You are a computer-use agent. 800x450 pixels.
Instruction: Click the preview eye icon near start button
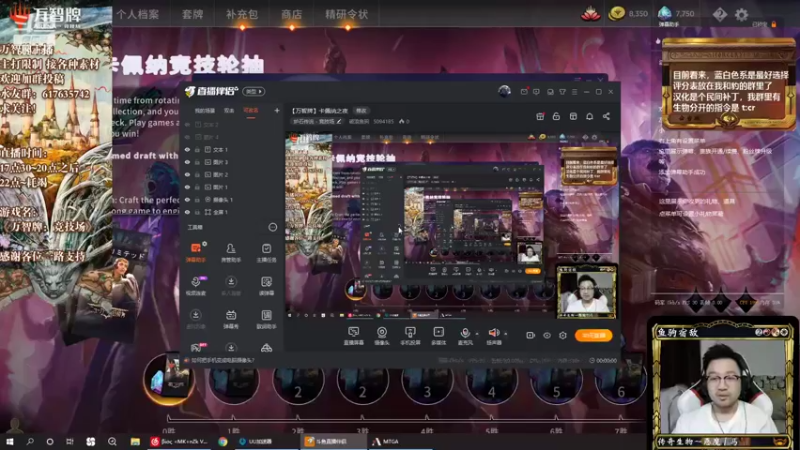(547, 335)
